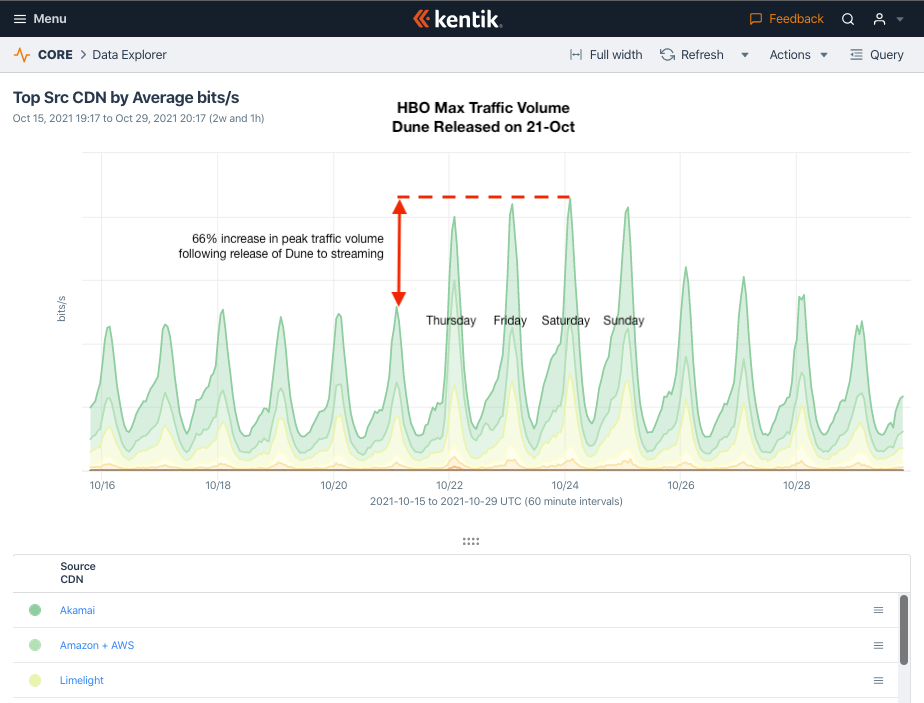The width and height of the screenshot is (924, 703).
Task: Click the Akamai green color swatch
Action: (x=35, y=610)
